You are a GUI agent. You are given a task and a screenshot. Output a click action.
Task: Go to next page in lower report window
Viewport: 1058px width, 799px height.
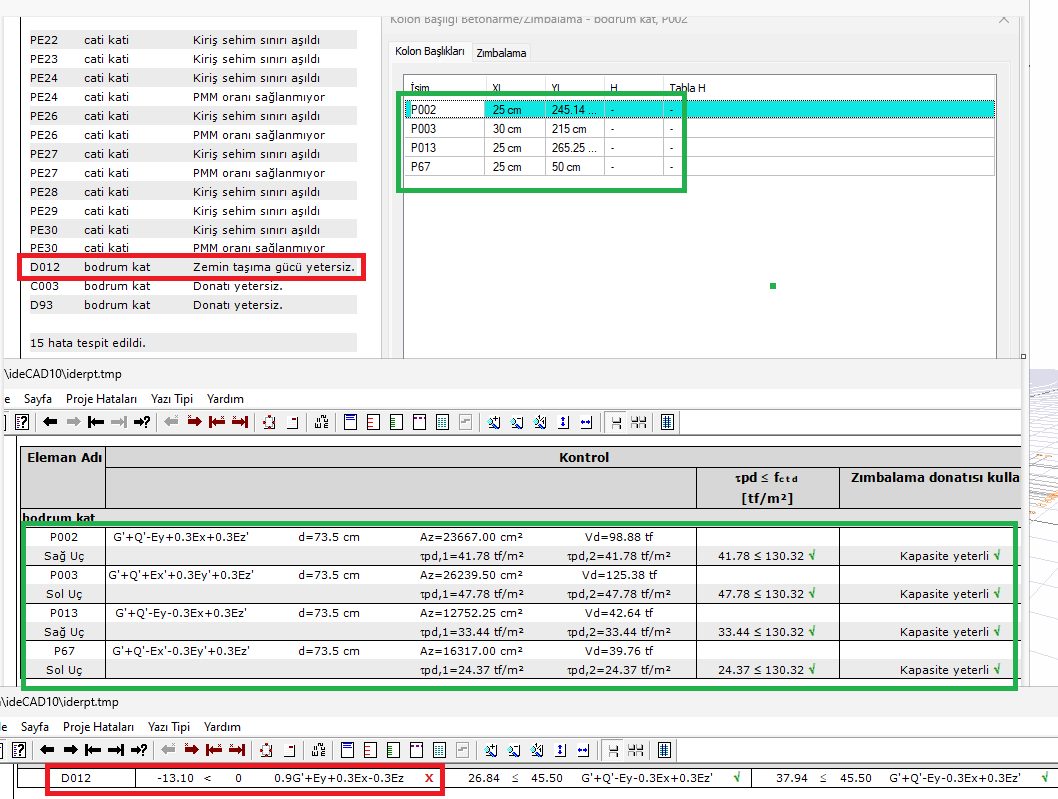[70, 750]
